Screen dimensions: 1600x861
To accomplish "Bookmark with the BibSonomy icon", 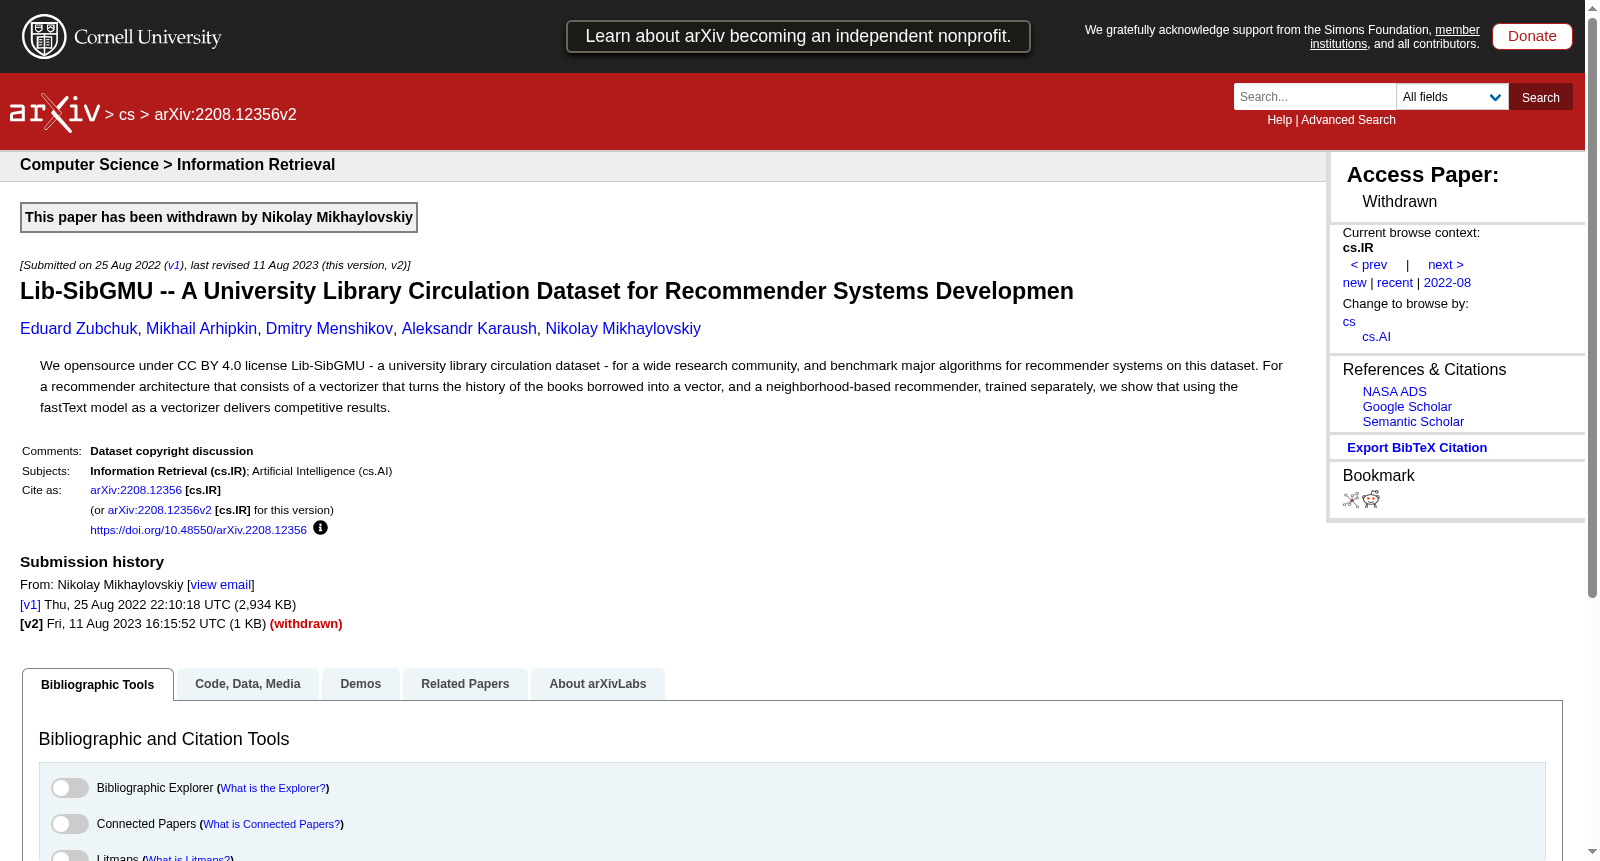I will 1351,499.
